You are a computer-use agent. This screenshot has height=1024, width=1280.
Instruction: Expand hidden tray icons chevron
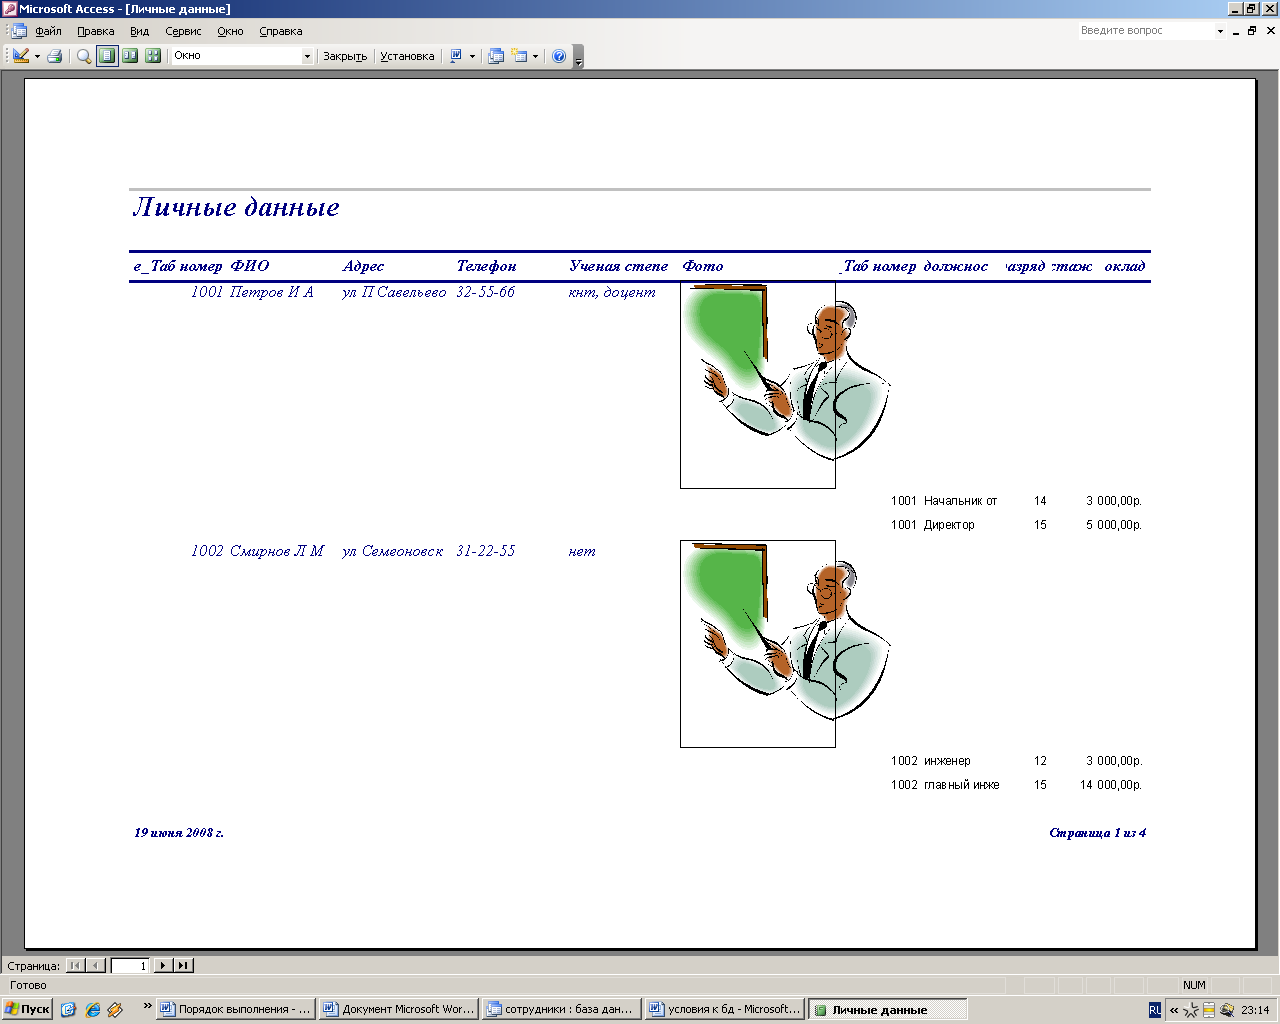pyautogui.click(x=1174, y=1010)
